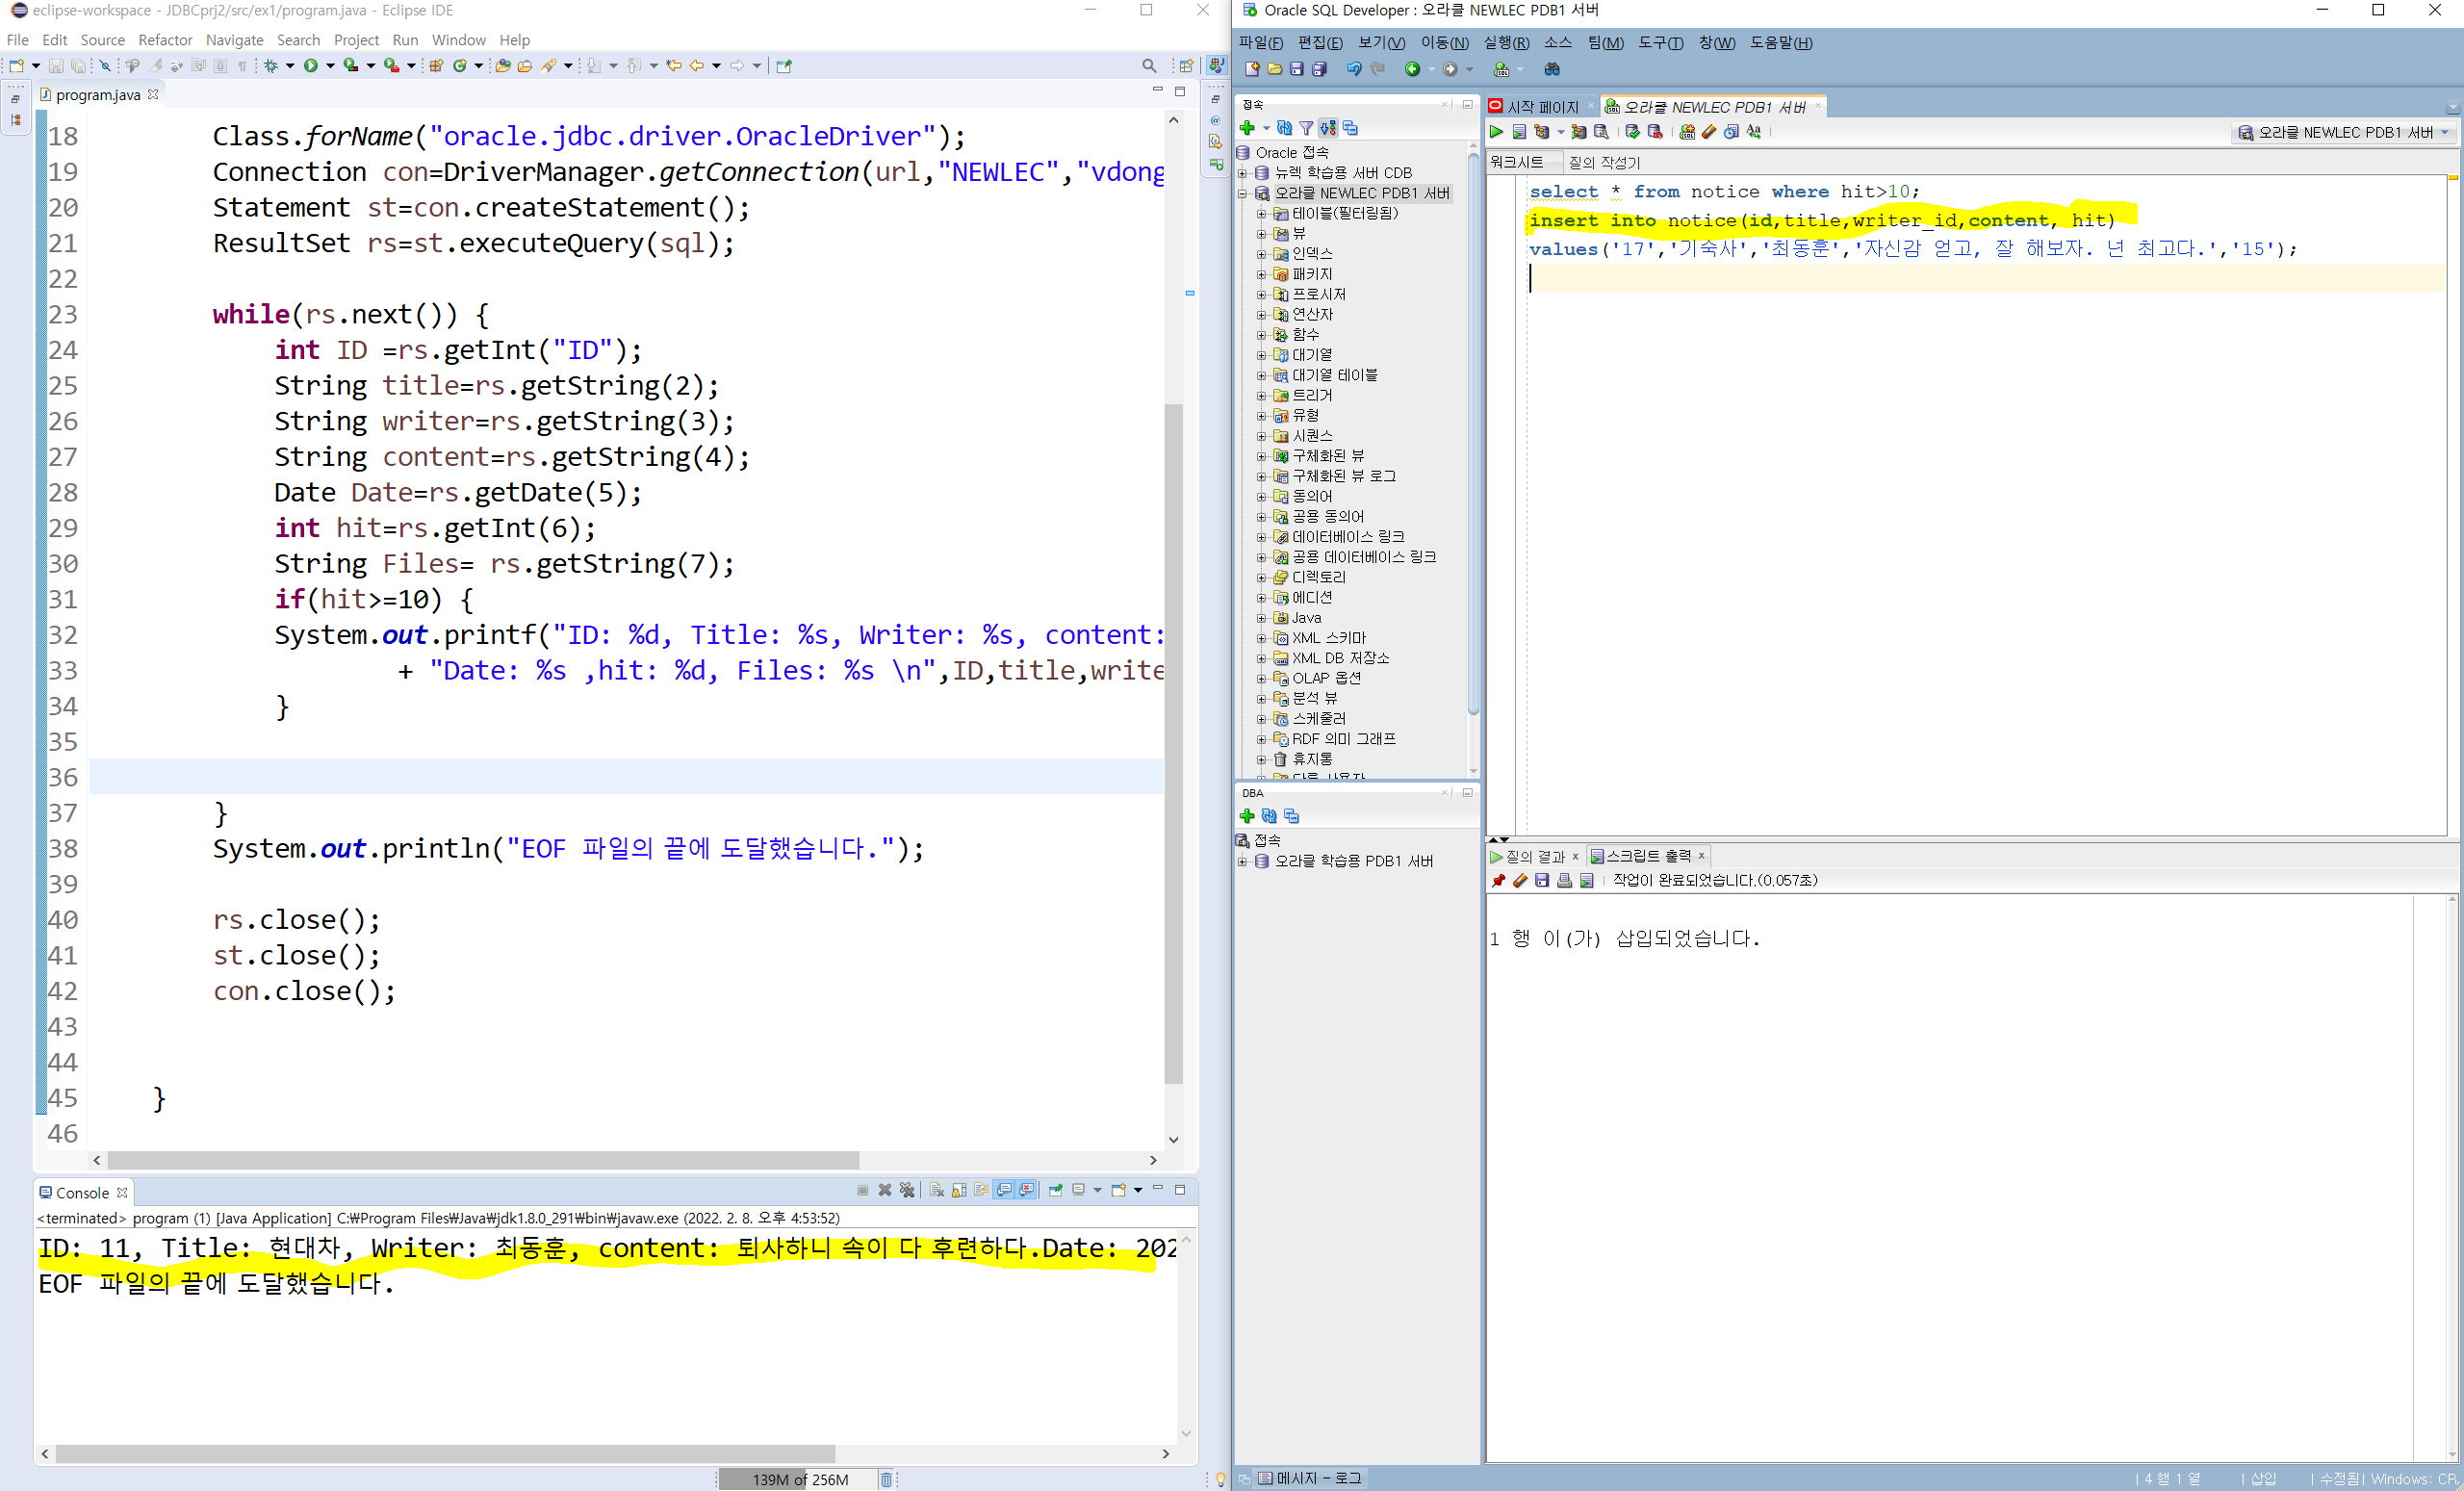Image resolution: width=2464 pixels, height=1491 pixels.
Task: Click the heap status garbage collector trash
Action: [x=886, y=1479]
